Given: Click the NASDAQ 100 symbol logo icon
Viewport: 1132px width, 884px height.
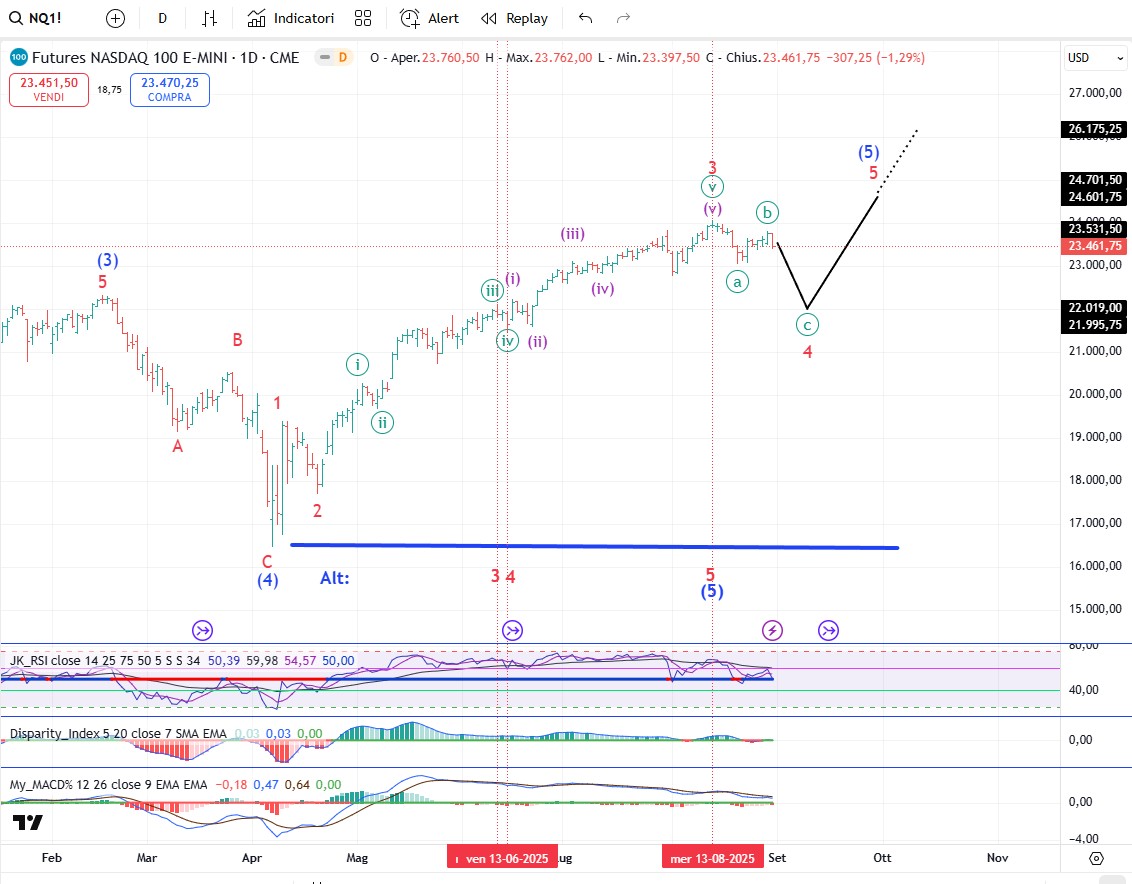Looking at the screenshot, I should coord(19,57).
